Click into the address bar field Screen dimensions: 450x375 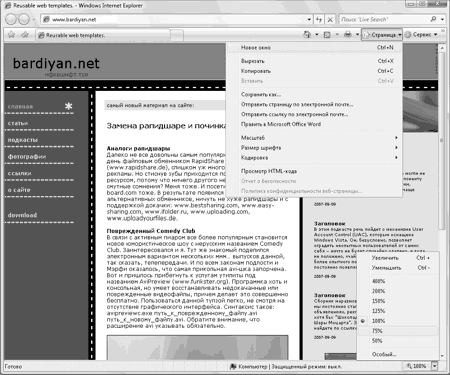177,19
